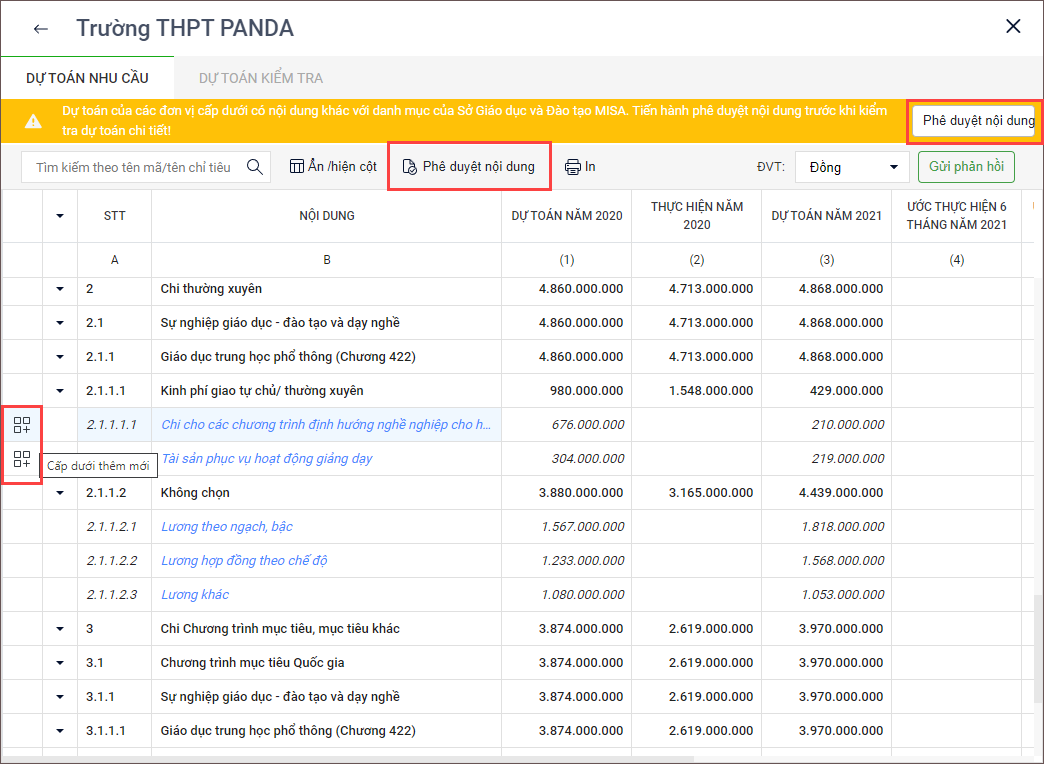Viewport: 1044px width, 764px height.
Task: Collapse row 2.1.1.1 Kinh phí giao tự chủ
Action: click(x=60, y=391)
